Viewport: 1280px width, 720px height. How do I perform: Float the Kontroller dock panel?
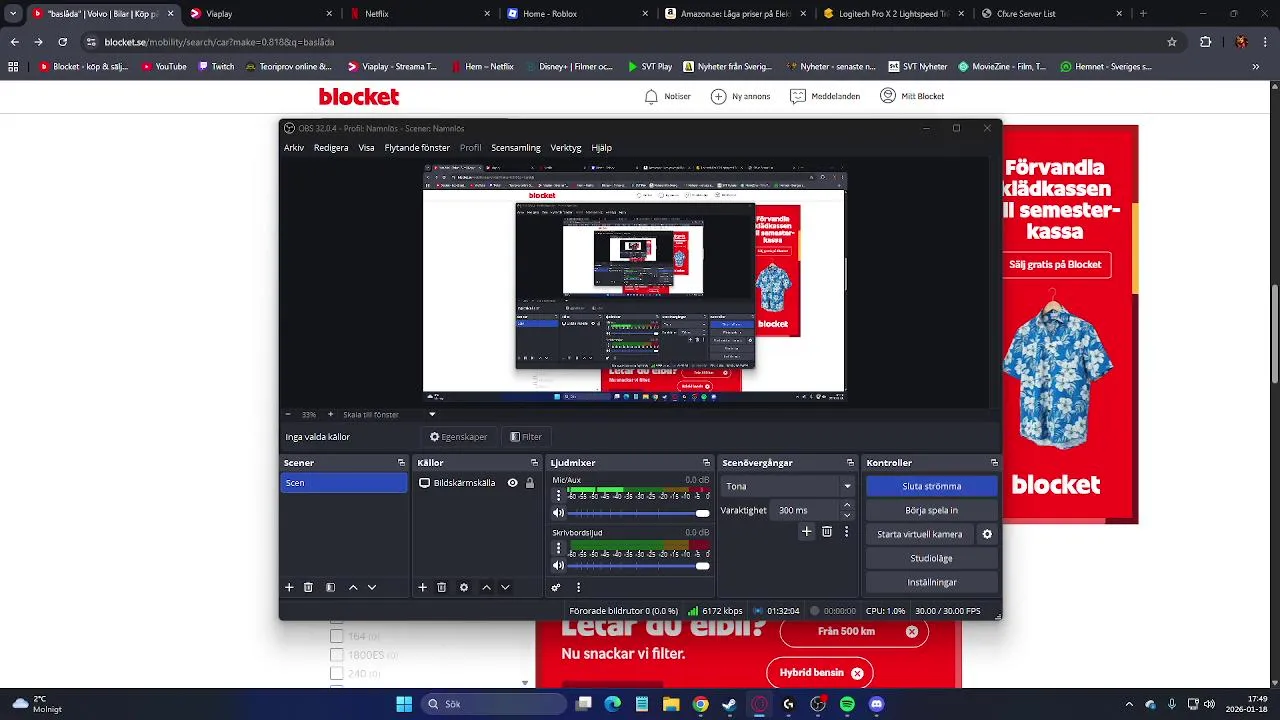tap(994, 463)
